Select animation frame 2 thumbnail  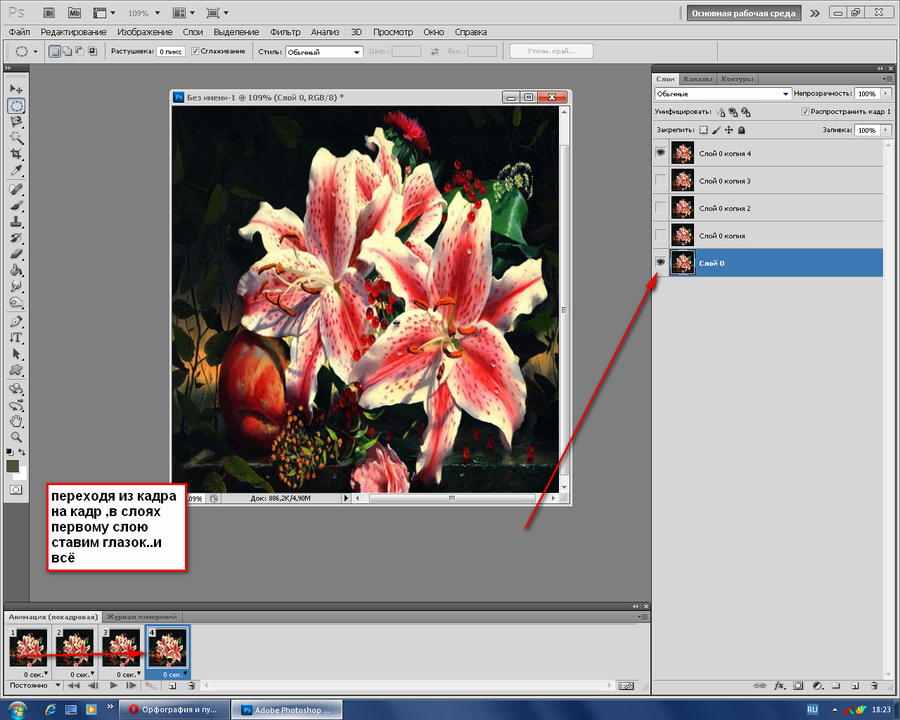(75, 648)
